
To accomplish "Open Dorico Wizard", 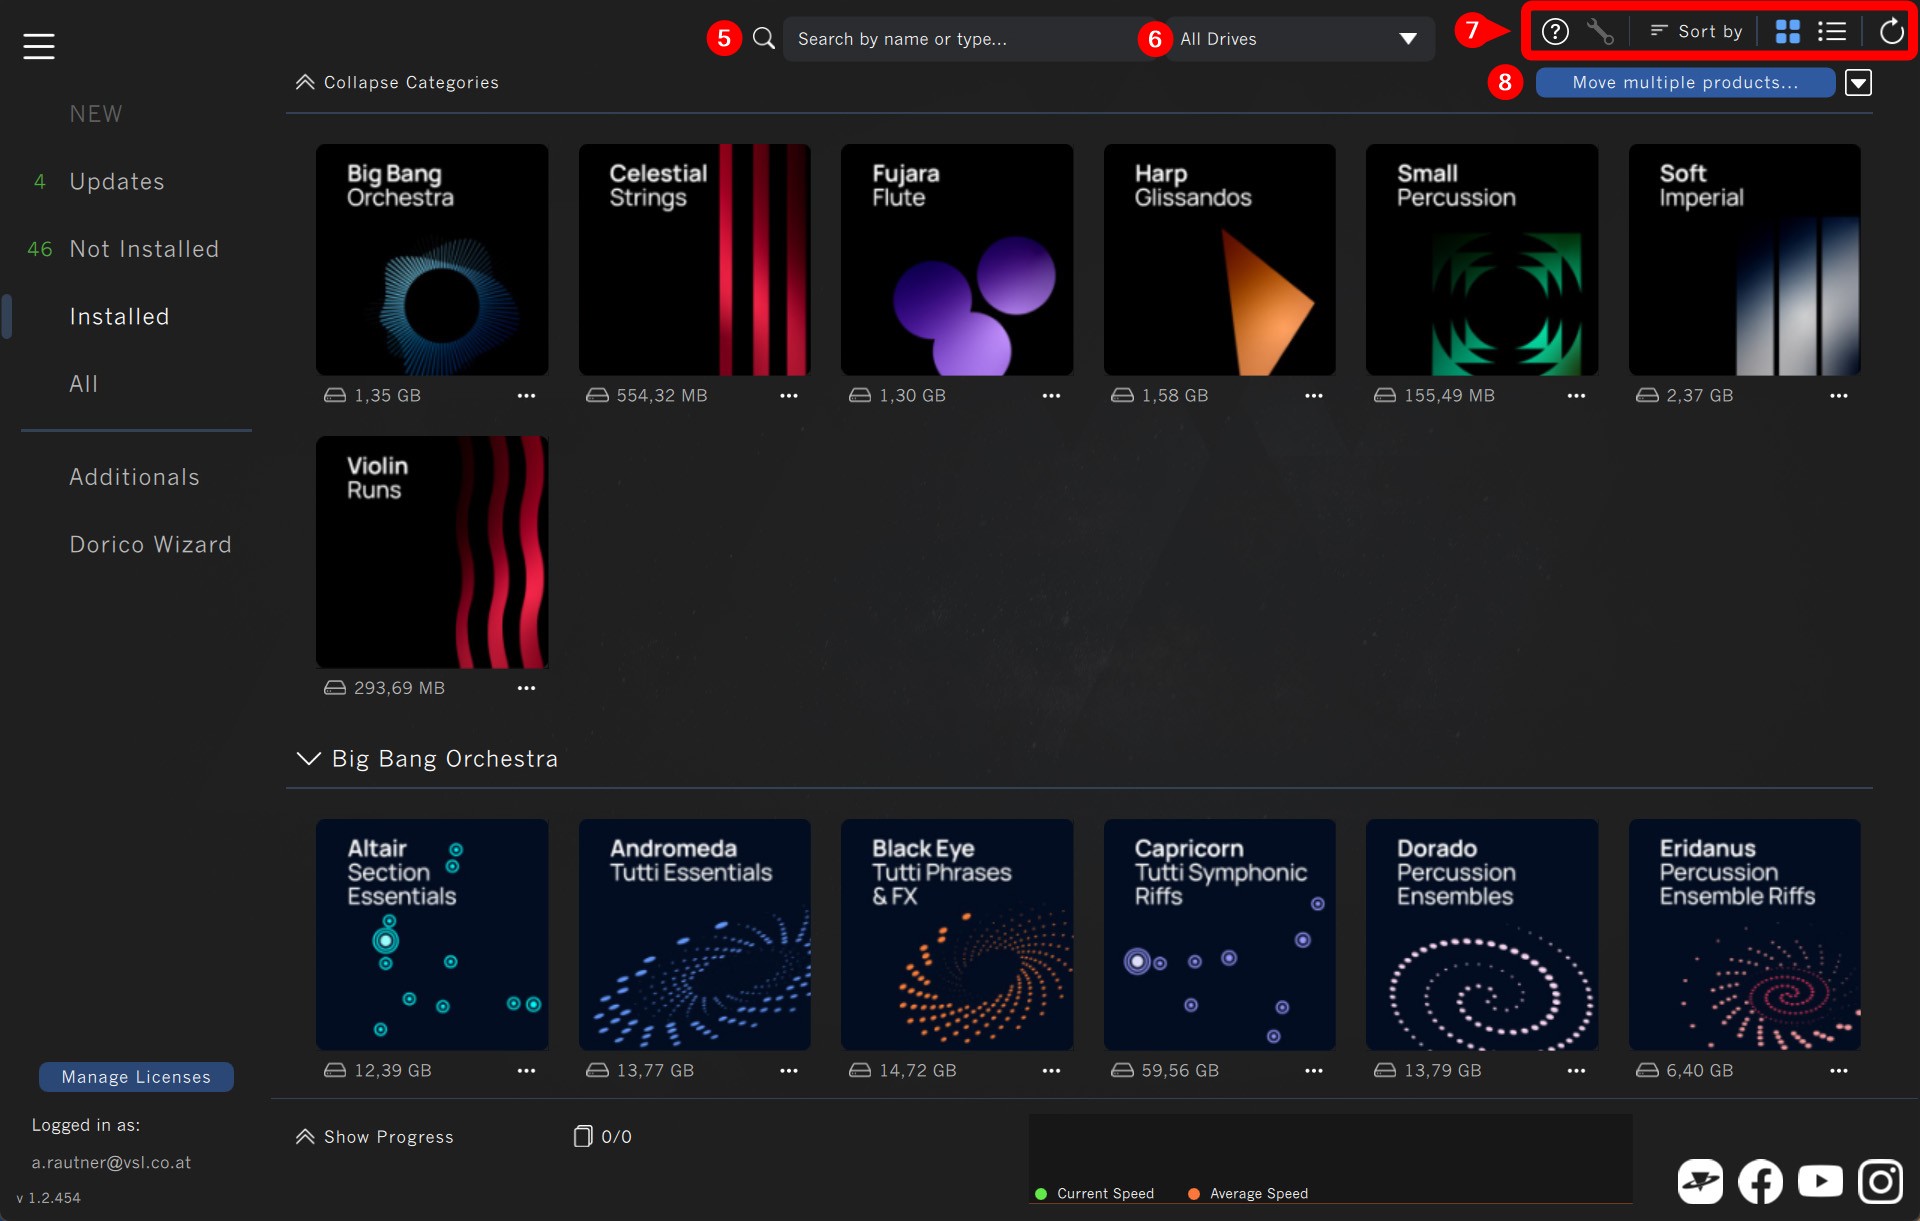I will 150,545.
